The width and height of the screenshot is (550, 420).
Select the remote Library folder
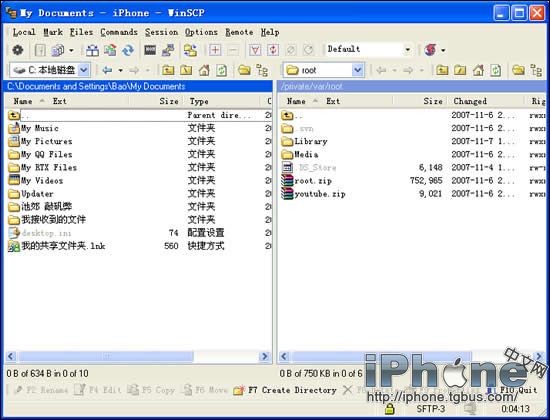[304, 141]
